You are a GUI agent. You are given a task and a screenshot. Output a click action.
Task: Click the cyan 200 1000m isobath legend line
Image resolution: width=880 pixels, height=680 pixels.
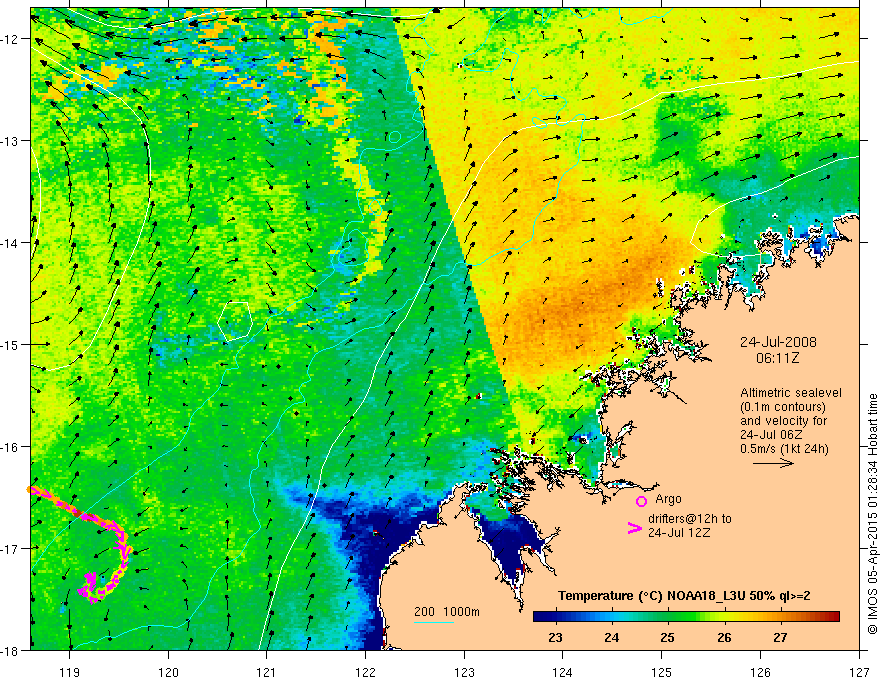click(434, 622)
